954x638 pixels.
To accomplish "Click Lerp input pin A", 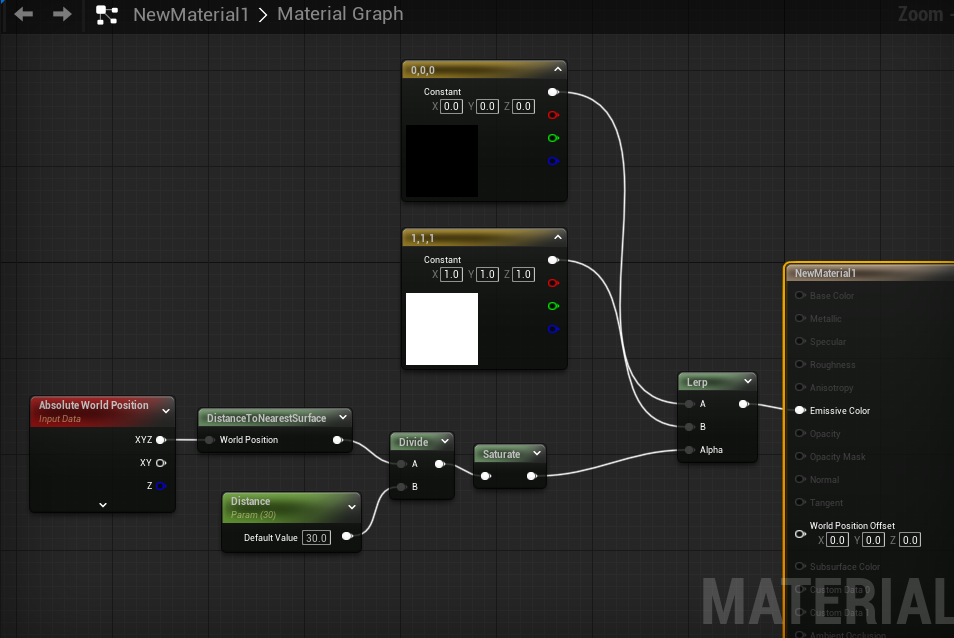I will coord(689,404).
